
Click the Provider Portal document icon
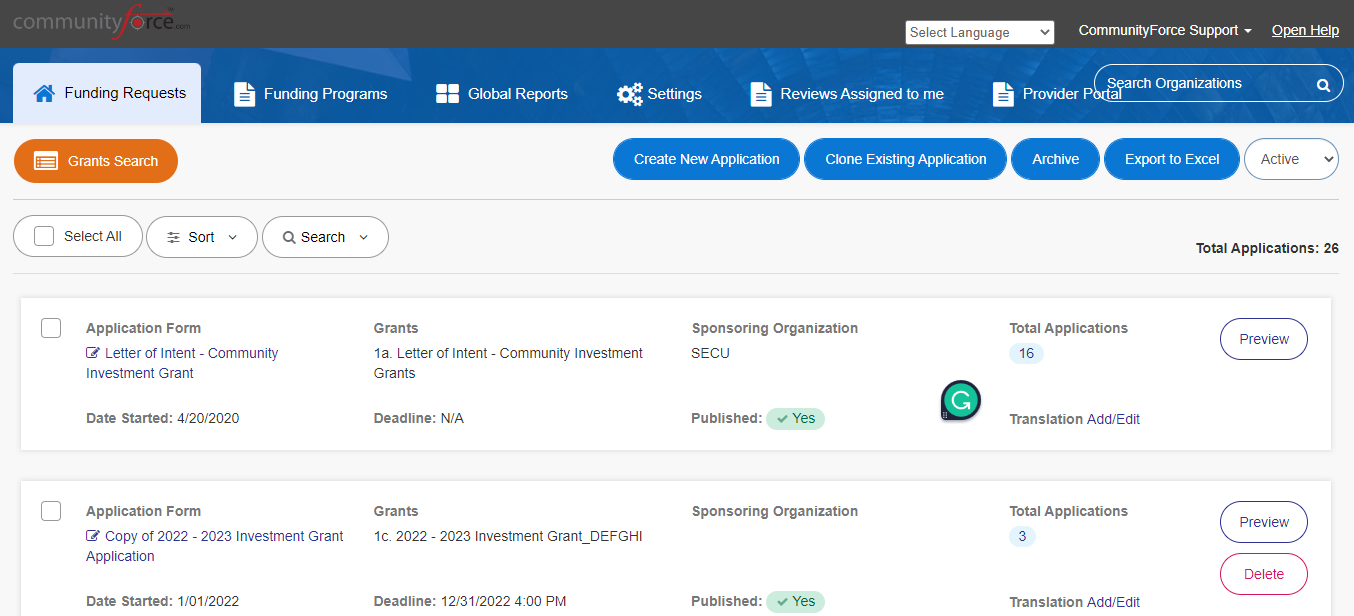(x=1003, y=94)
